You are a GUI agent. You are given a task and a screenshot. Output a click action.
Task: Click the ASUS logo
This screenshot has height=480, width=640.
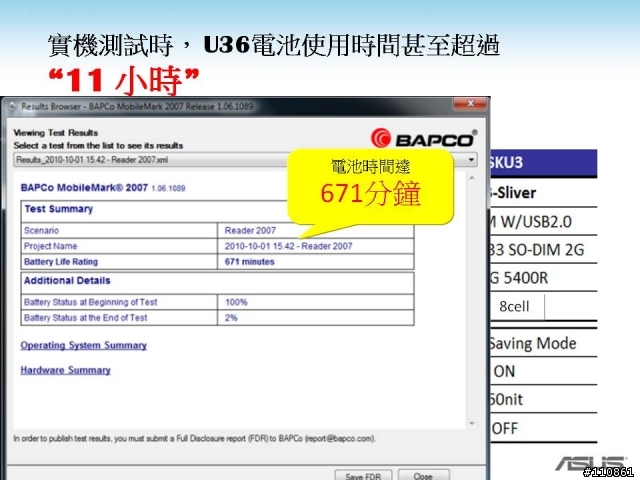click(x=590, y=464)
